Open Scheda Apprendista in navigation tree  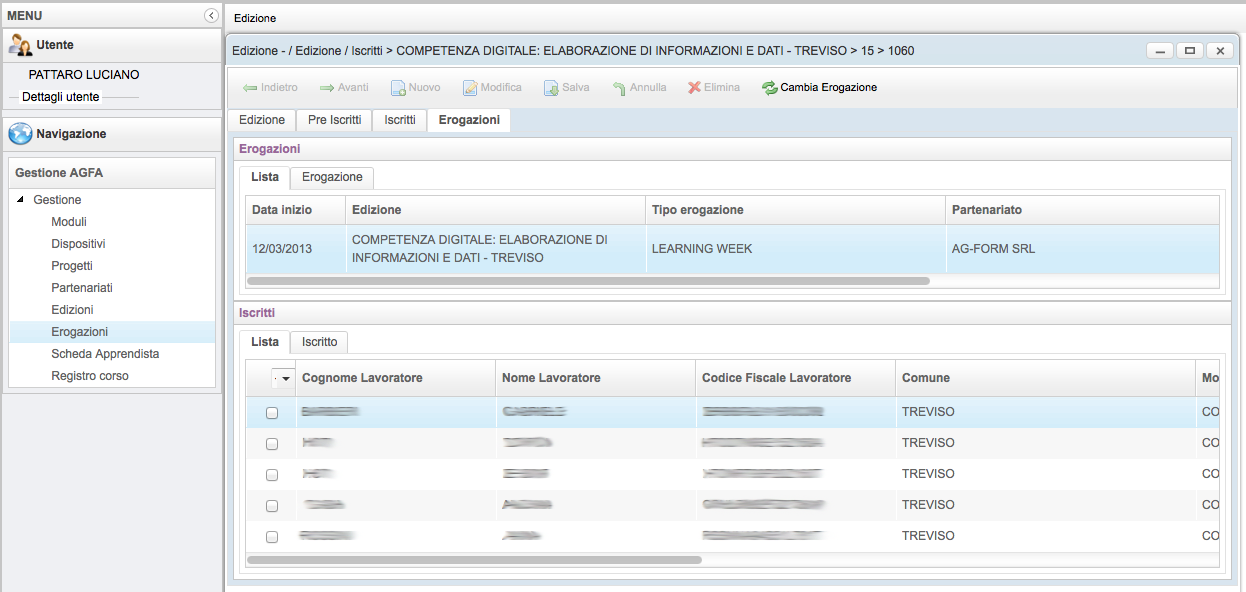[105, 354]
